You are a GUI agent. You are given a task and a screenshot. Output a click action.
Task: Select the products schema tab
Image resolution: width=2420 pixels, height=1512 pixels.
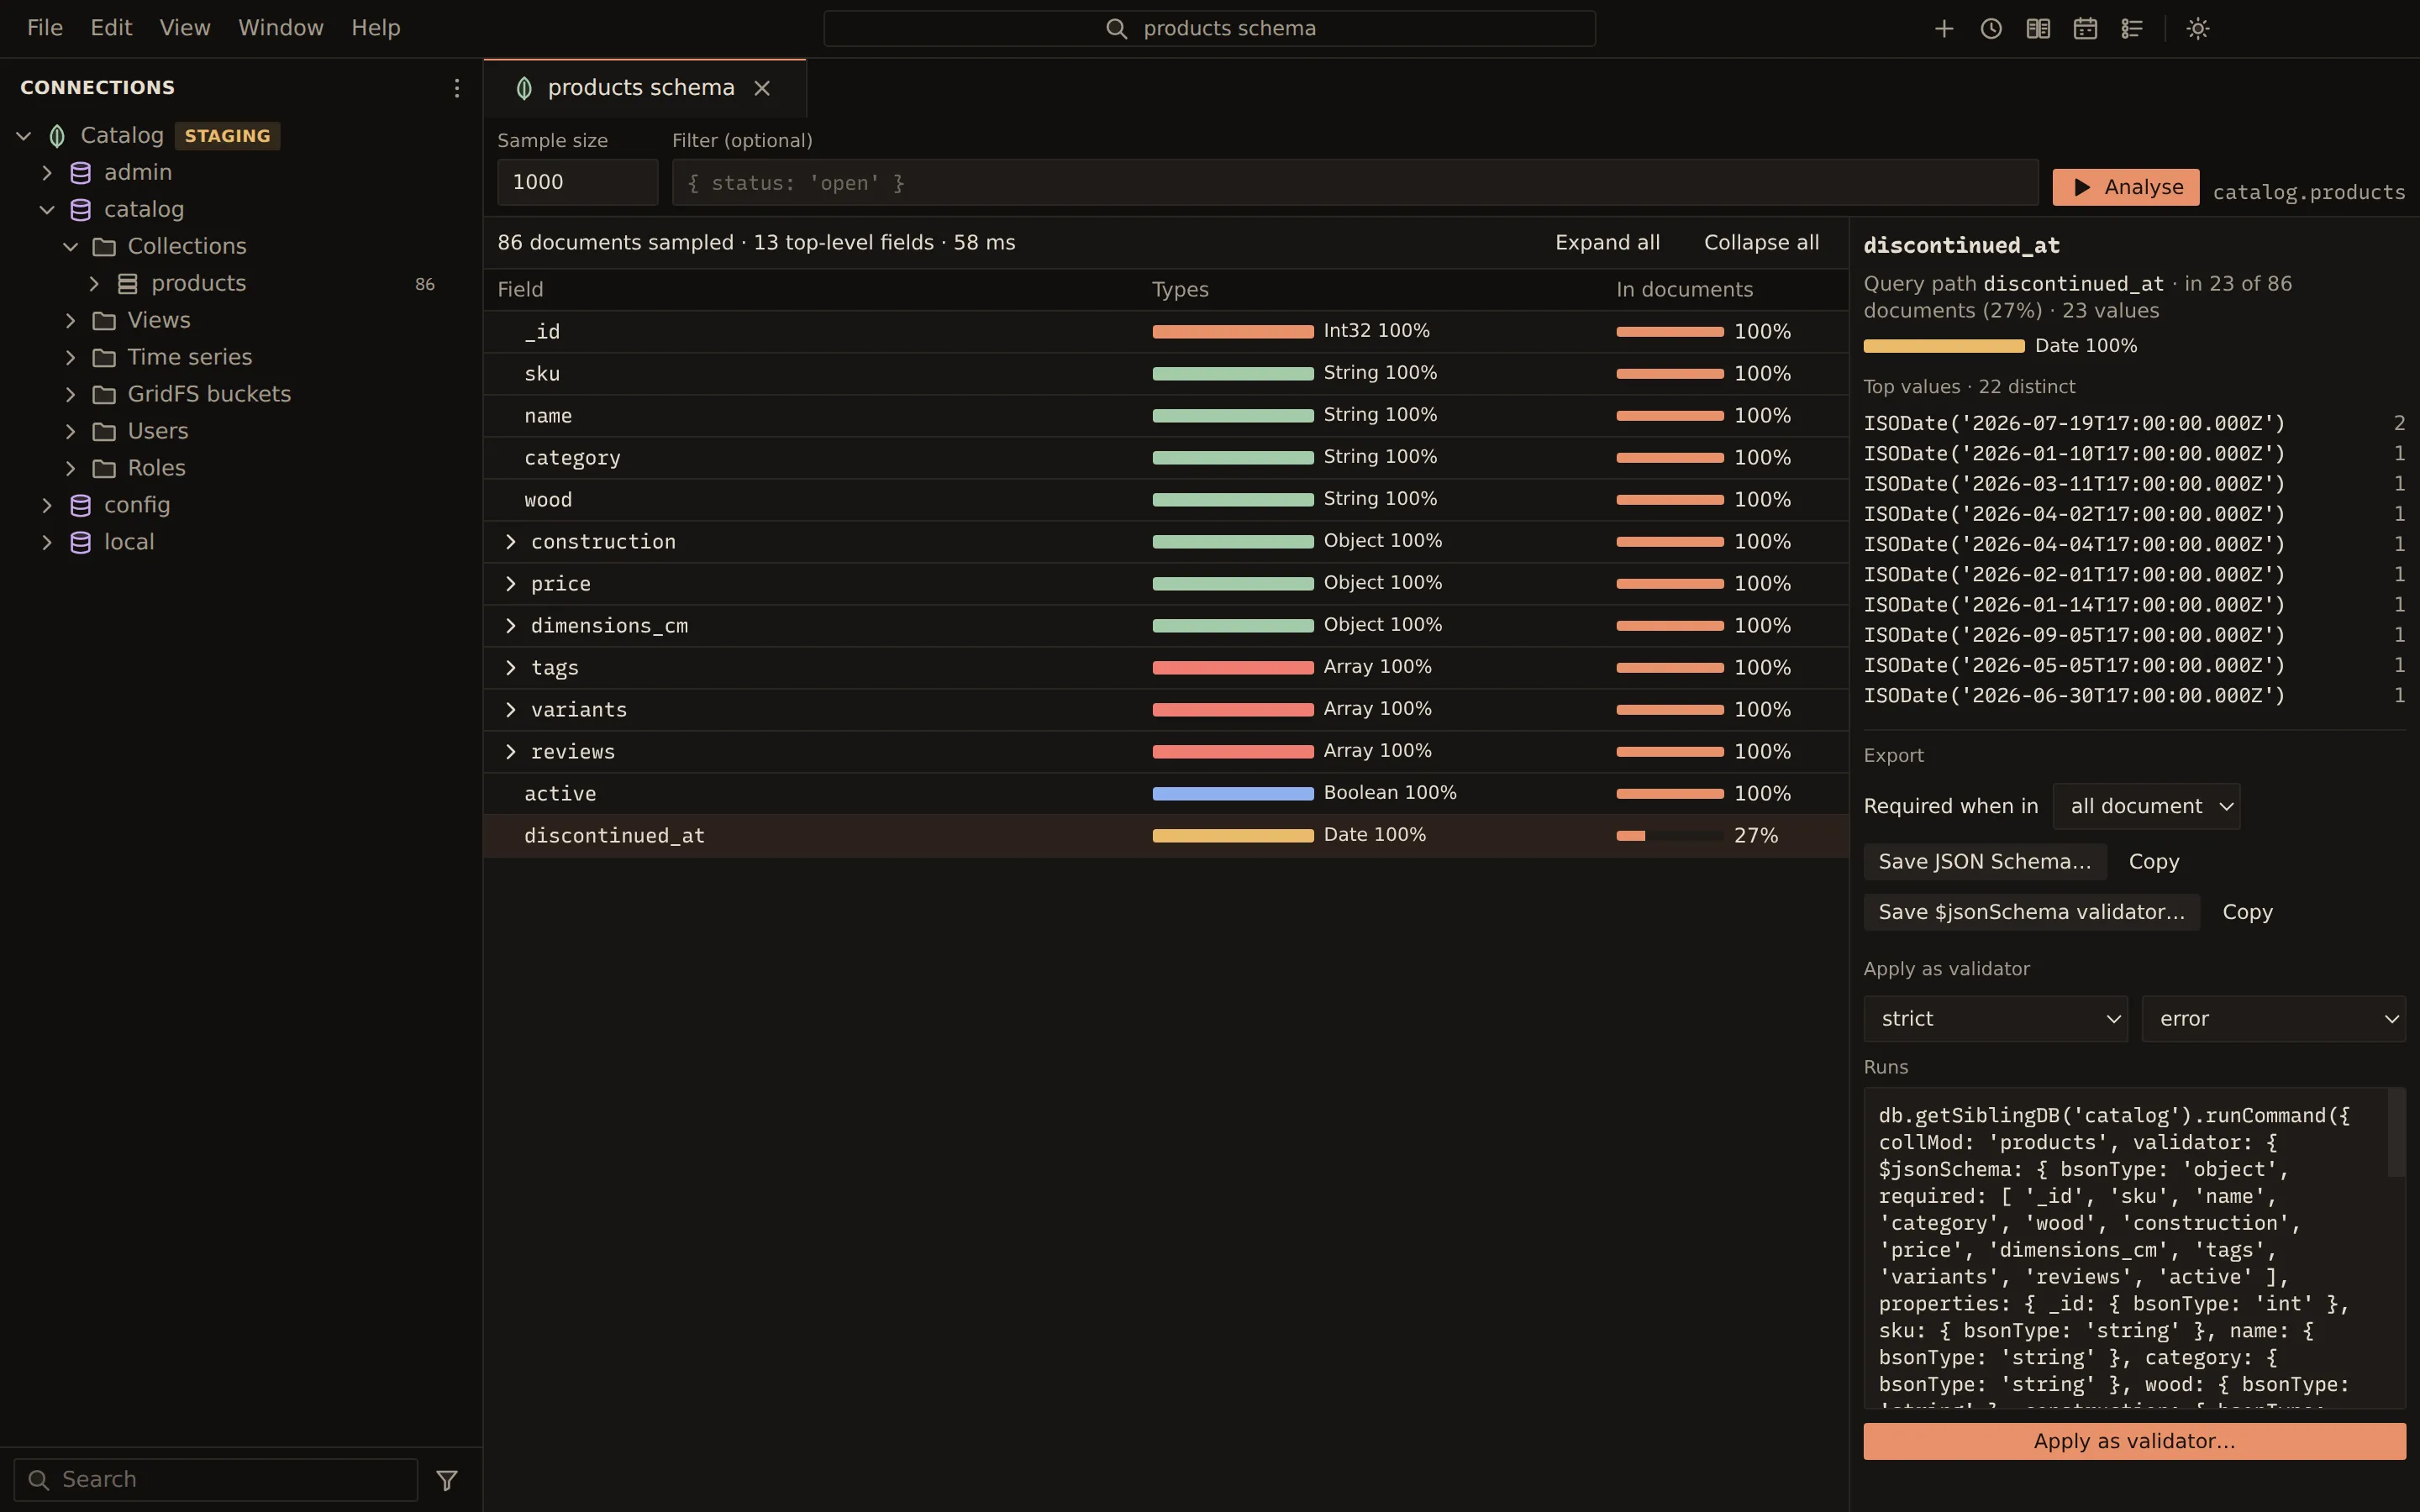click(x=644, y=88)
